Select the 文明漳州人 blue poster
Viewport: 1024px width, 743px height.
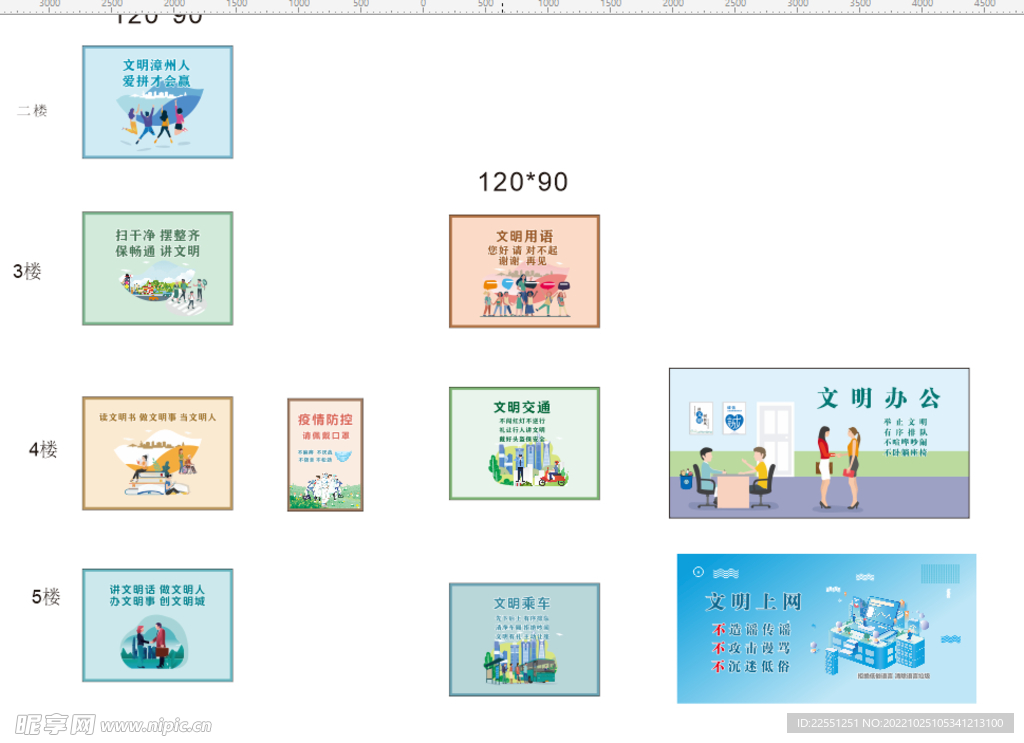pyautogui.click(x=157, y=102)
